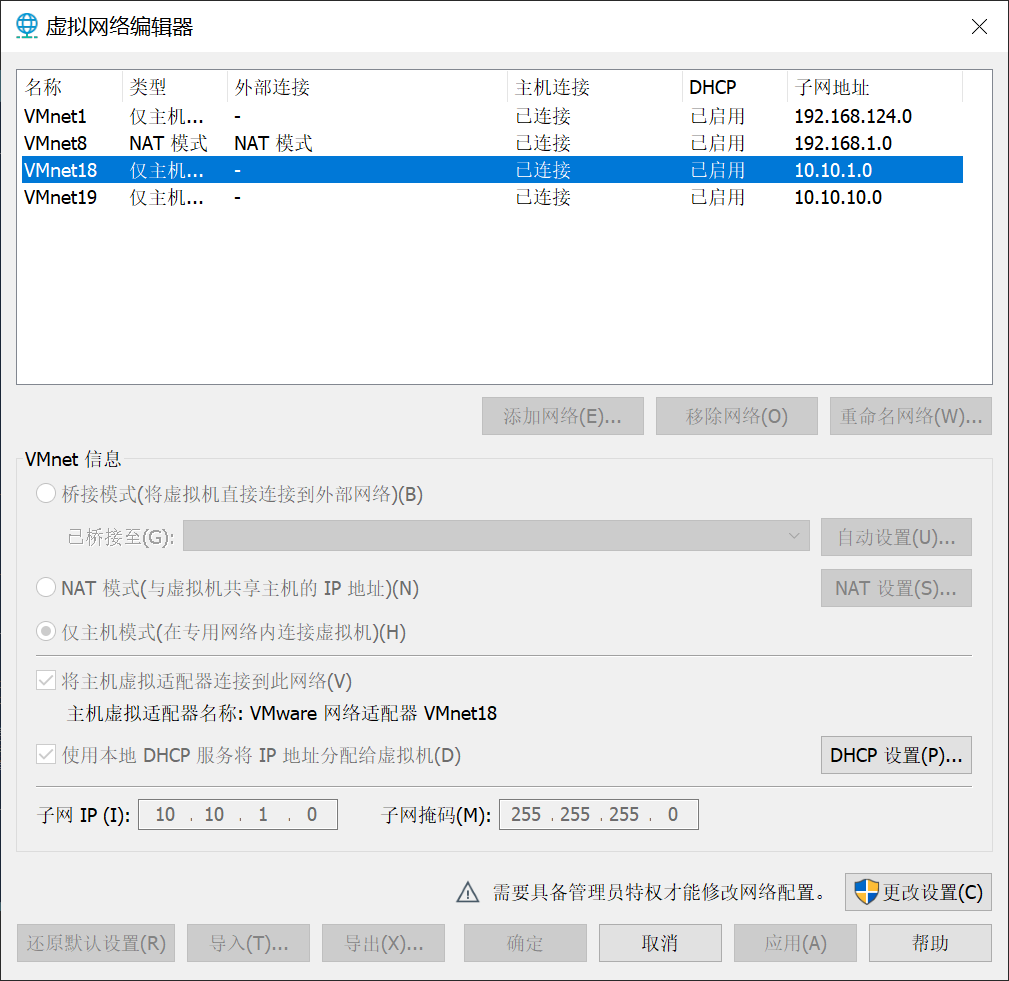Click subnet address 10.10.10.0
Image resolution: width=1009 pixels, height=981 pixels.
click(x=838, y=197)
